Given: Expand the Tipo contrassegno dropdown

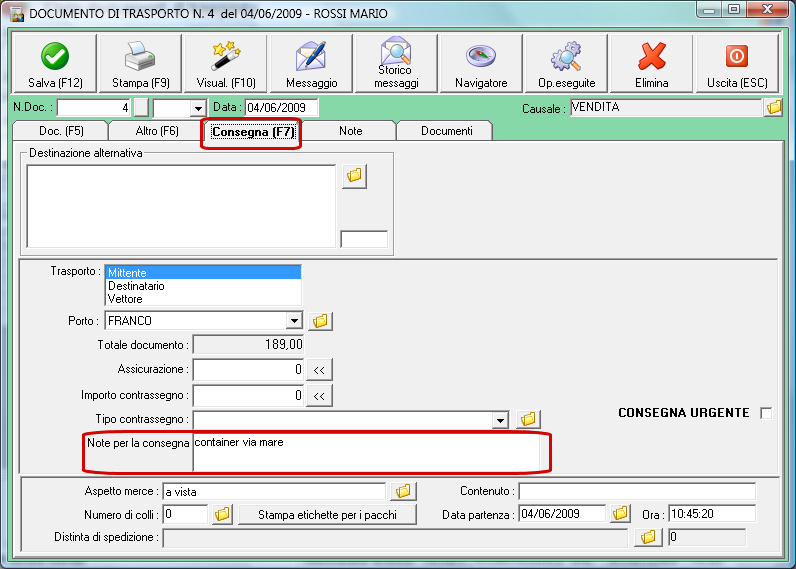Looking at the screenshot, I should click(x=500, y=420).
